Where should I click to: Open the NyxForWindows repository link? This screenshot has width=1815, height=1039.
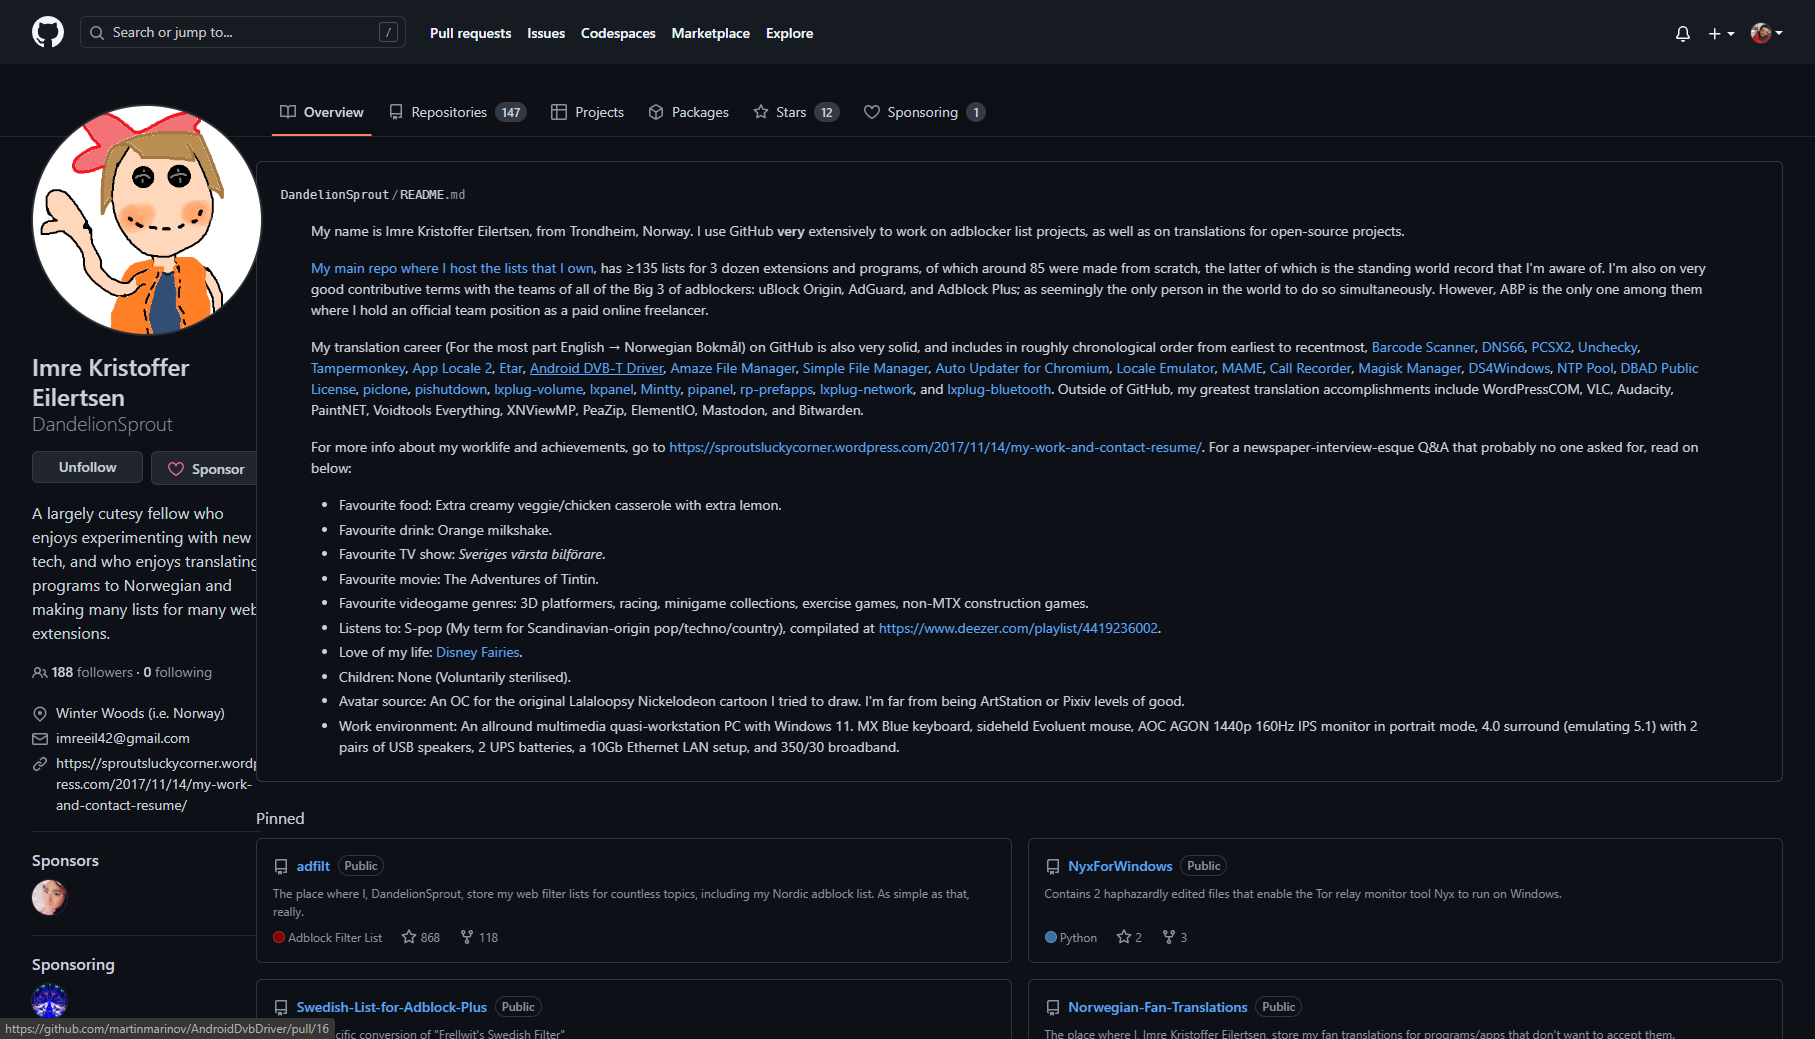(x=1120, y=866)
